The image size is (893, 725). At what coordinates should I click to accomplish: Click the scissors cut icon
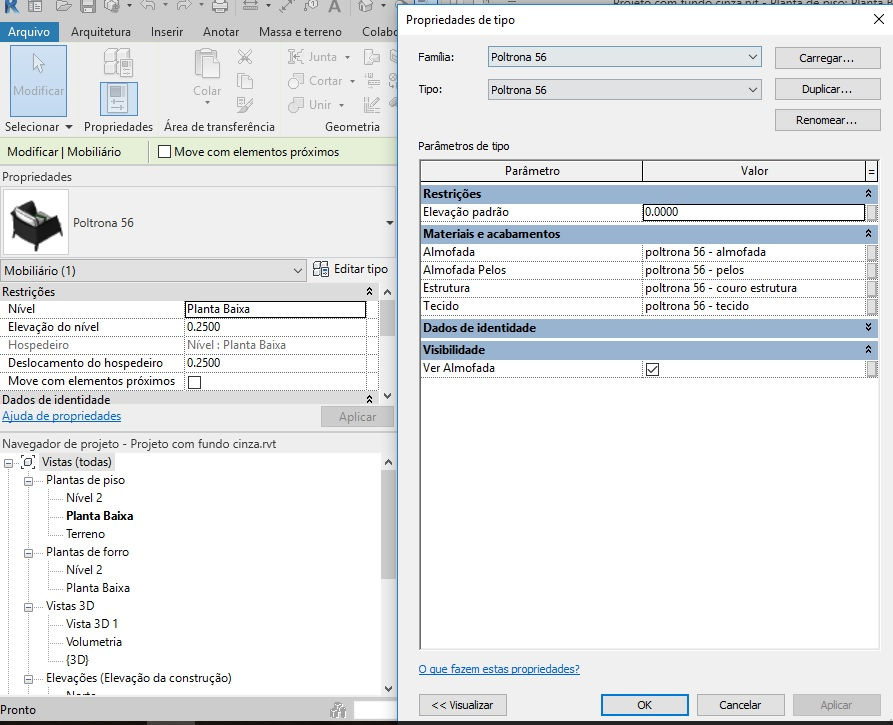click(245, 56)
